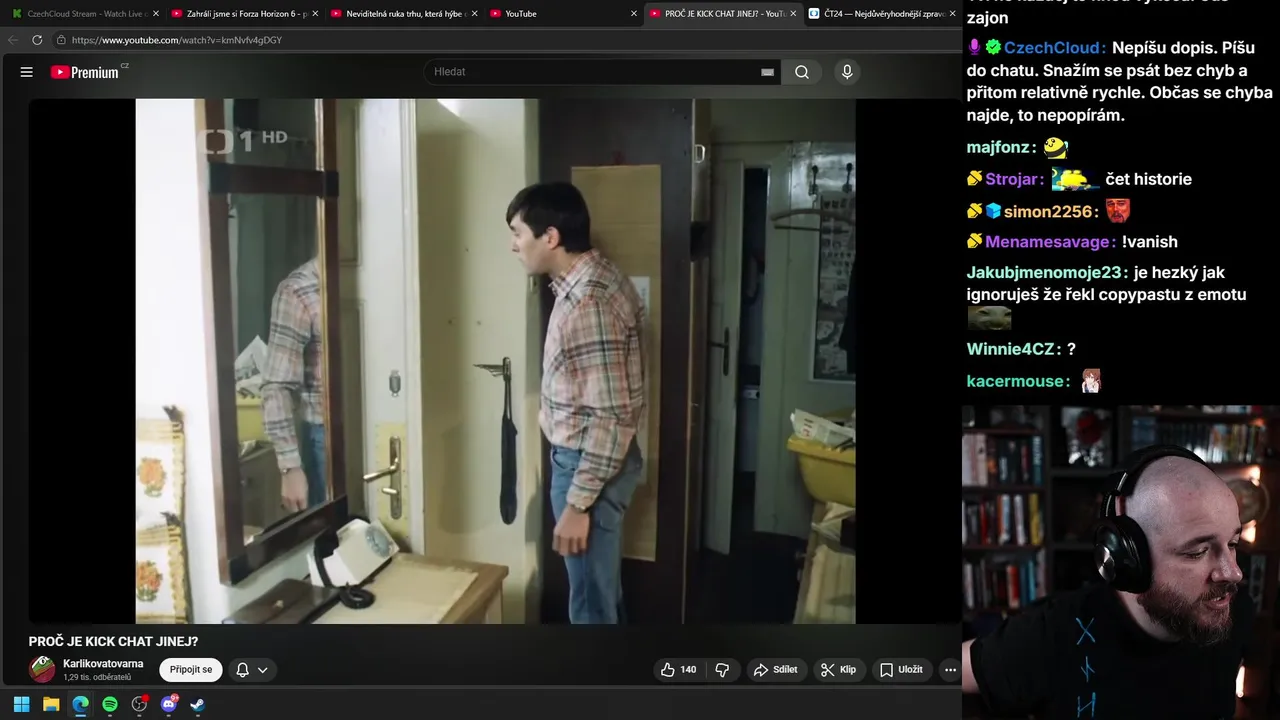Image resolution: width=1280 pixels, height=720 pixels.
Task: Click the emote before 'čet historie'
Action: coord(1075,179)
